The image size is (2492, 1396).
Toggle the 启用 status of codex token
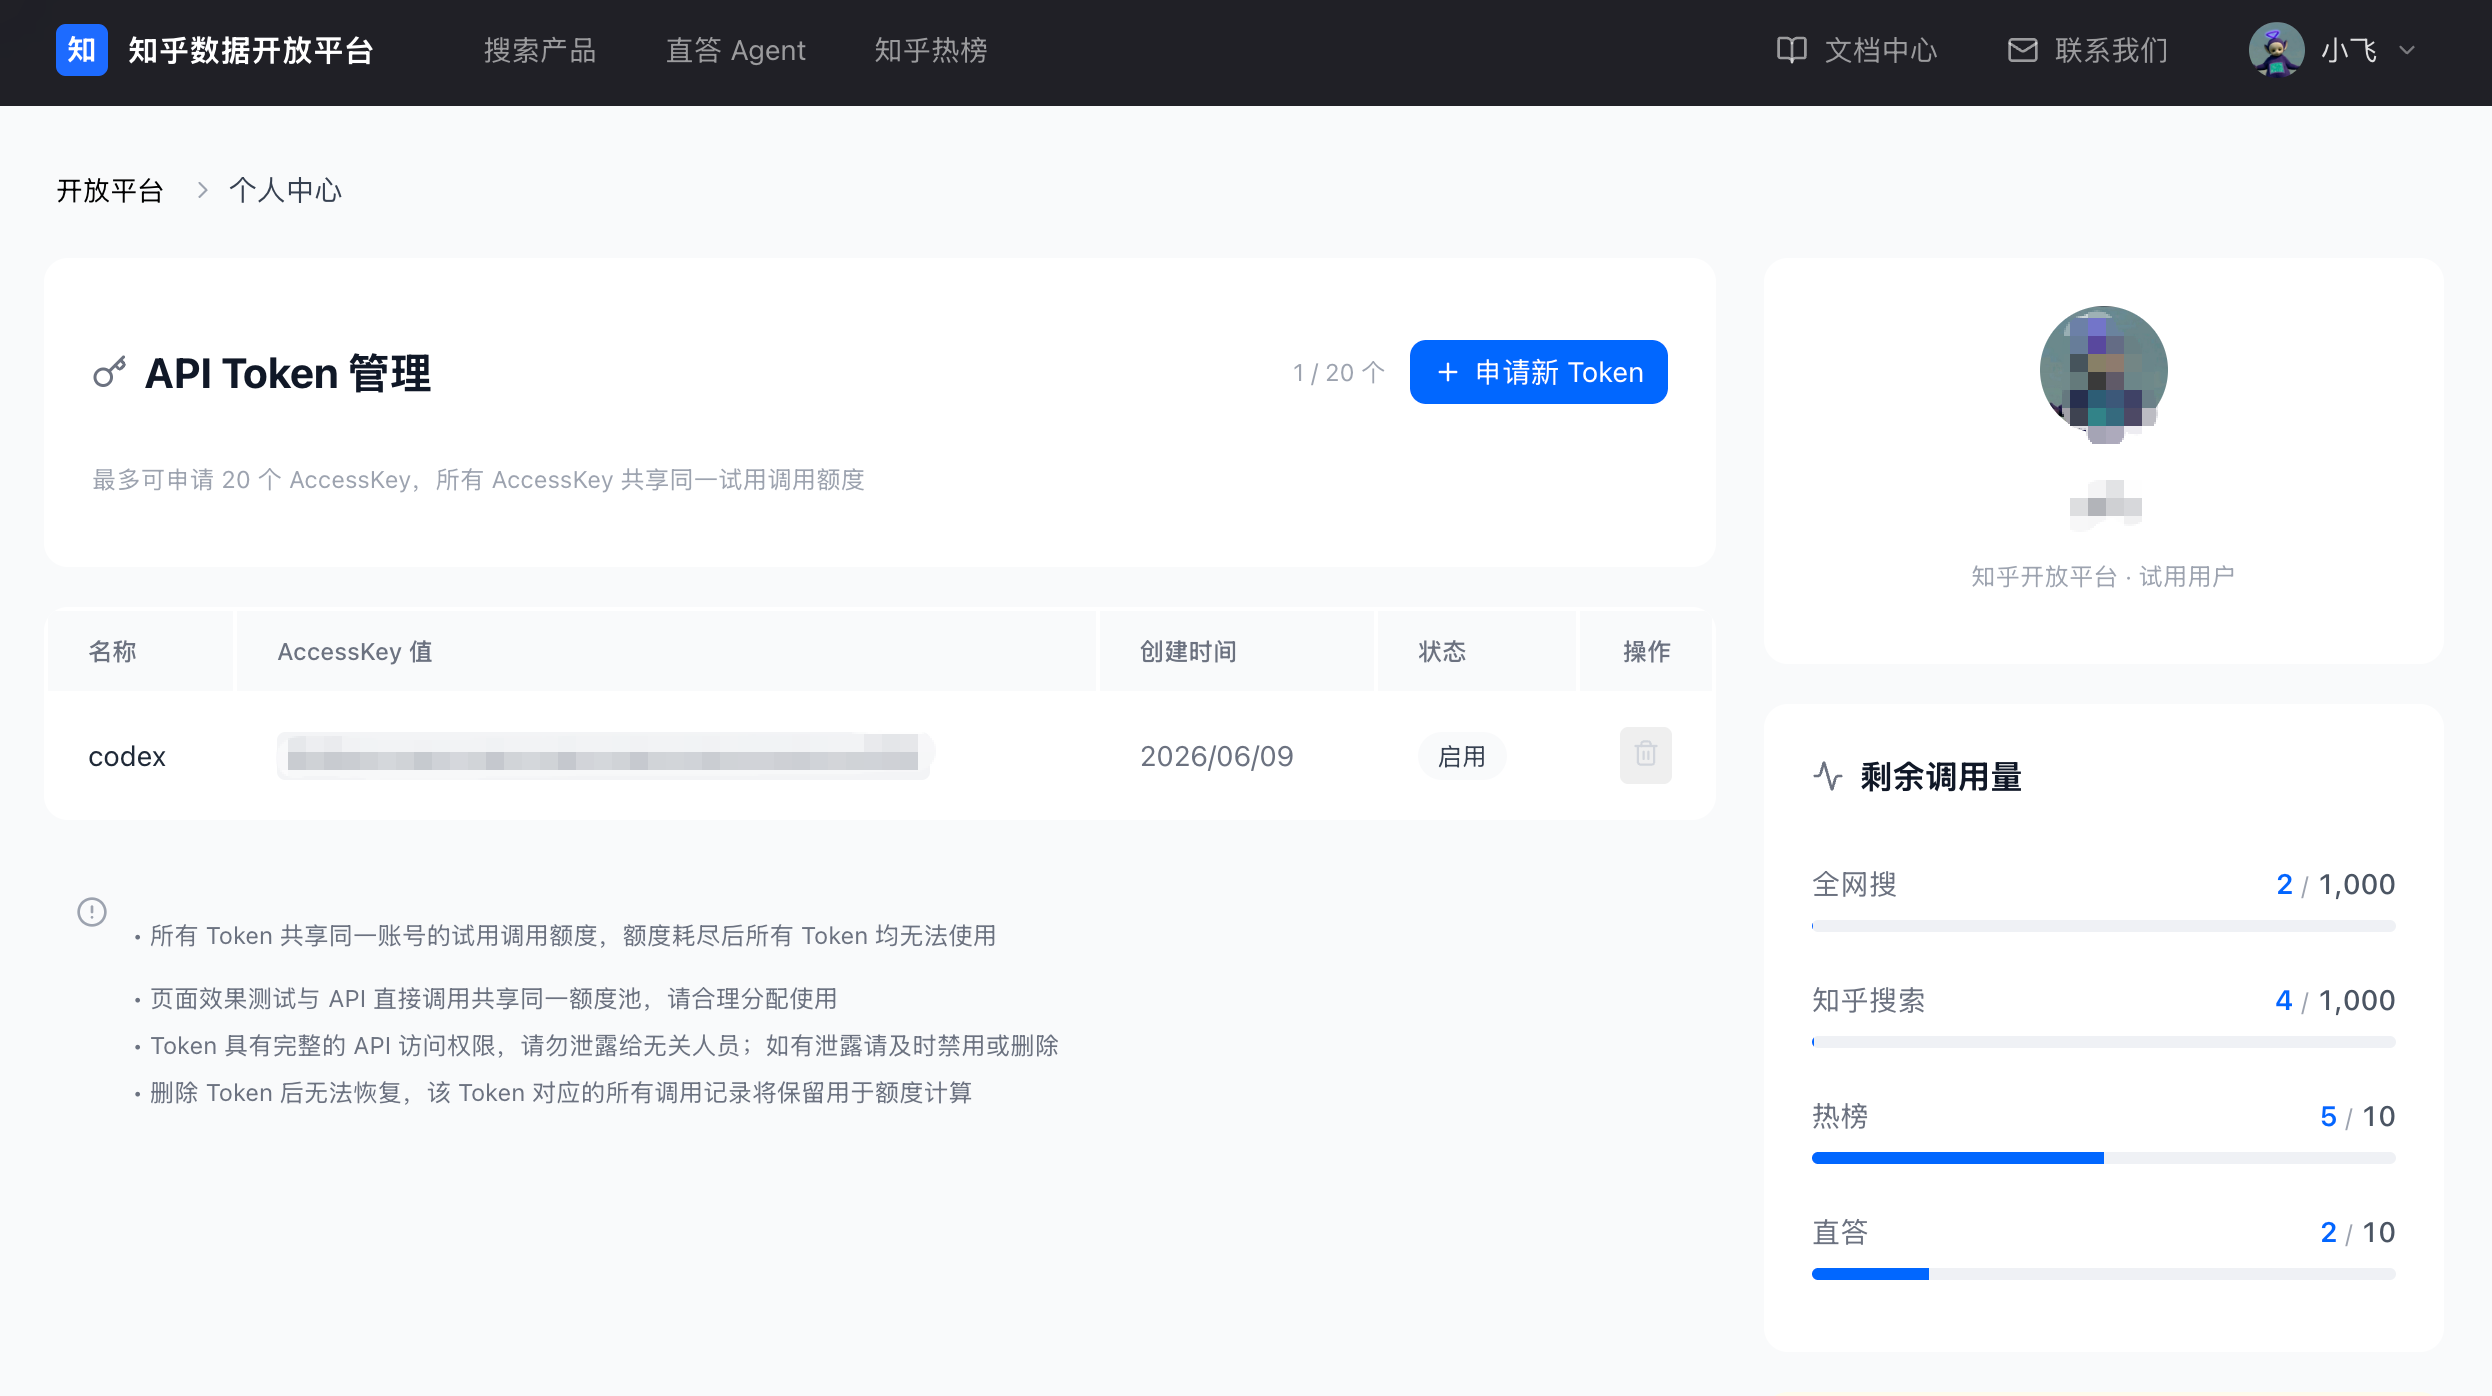tap(1461, 756)
